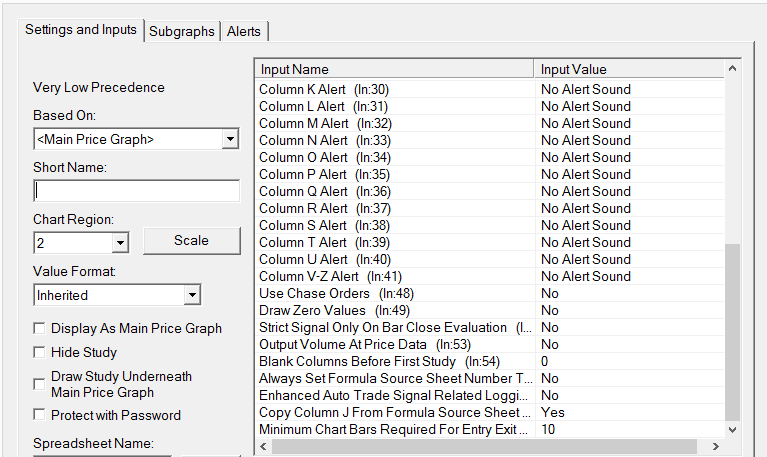Image resolution: width=767 pixels, height=457 pixels.
Task: Click the horizontal scroll left arrow
Action: click(265, 446)
